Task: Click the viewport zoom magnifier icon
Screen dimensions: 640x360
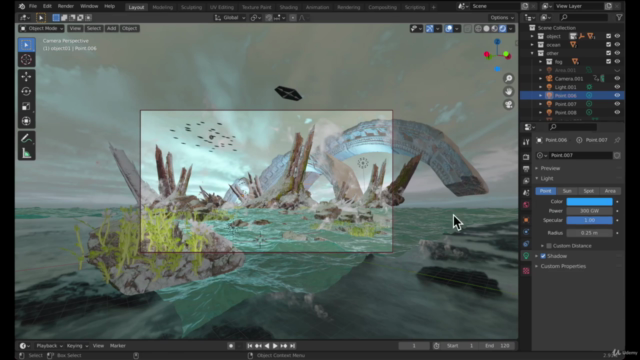Action: coord(509,78)
